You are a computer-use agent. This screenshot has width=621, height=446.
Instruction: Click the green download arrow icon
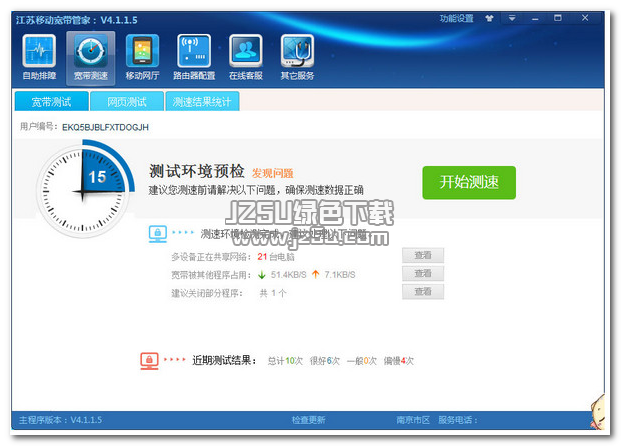(261, 274)
